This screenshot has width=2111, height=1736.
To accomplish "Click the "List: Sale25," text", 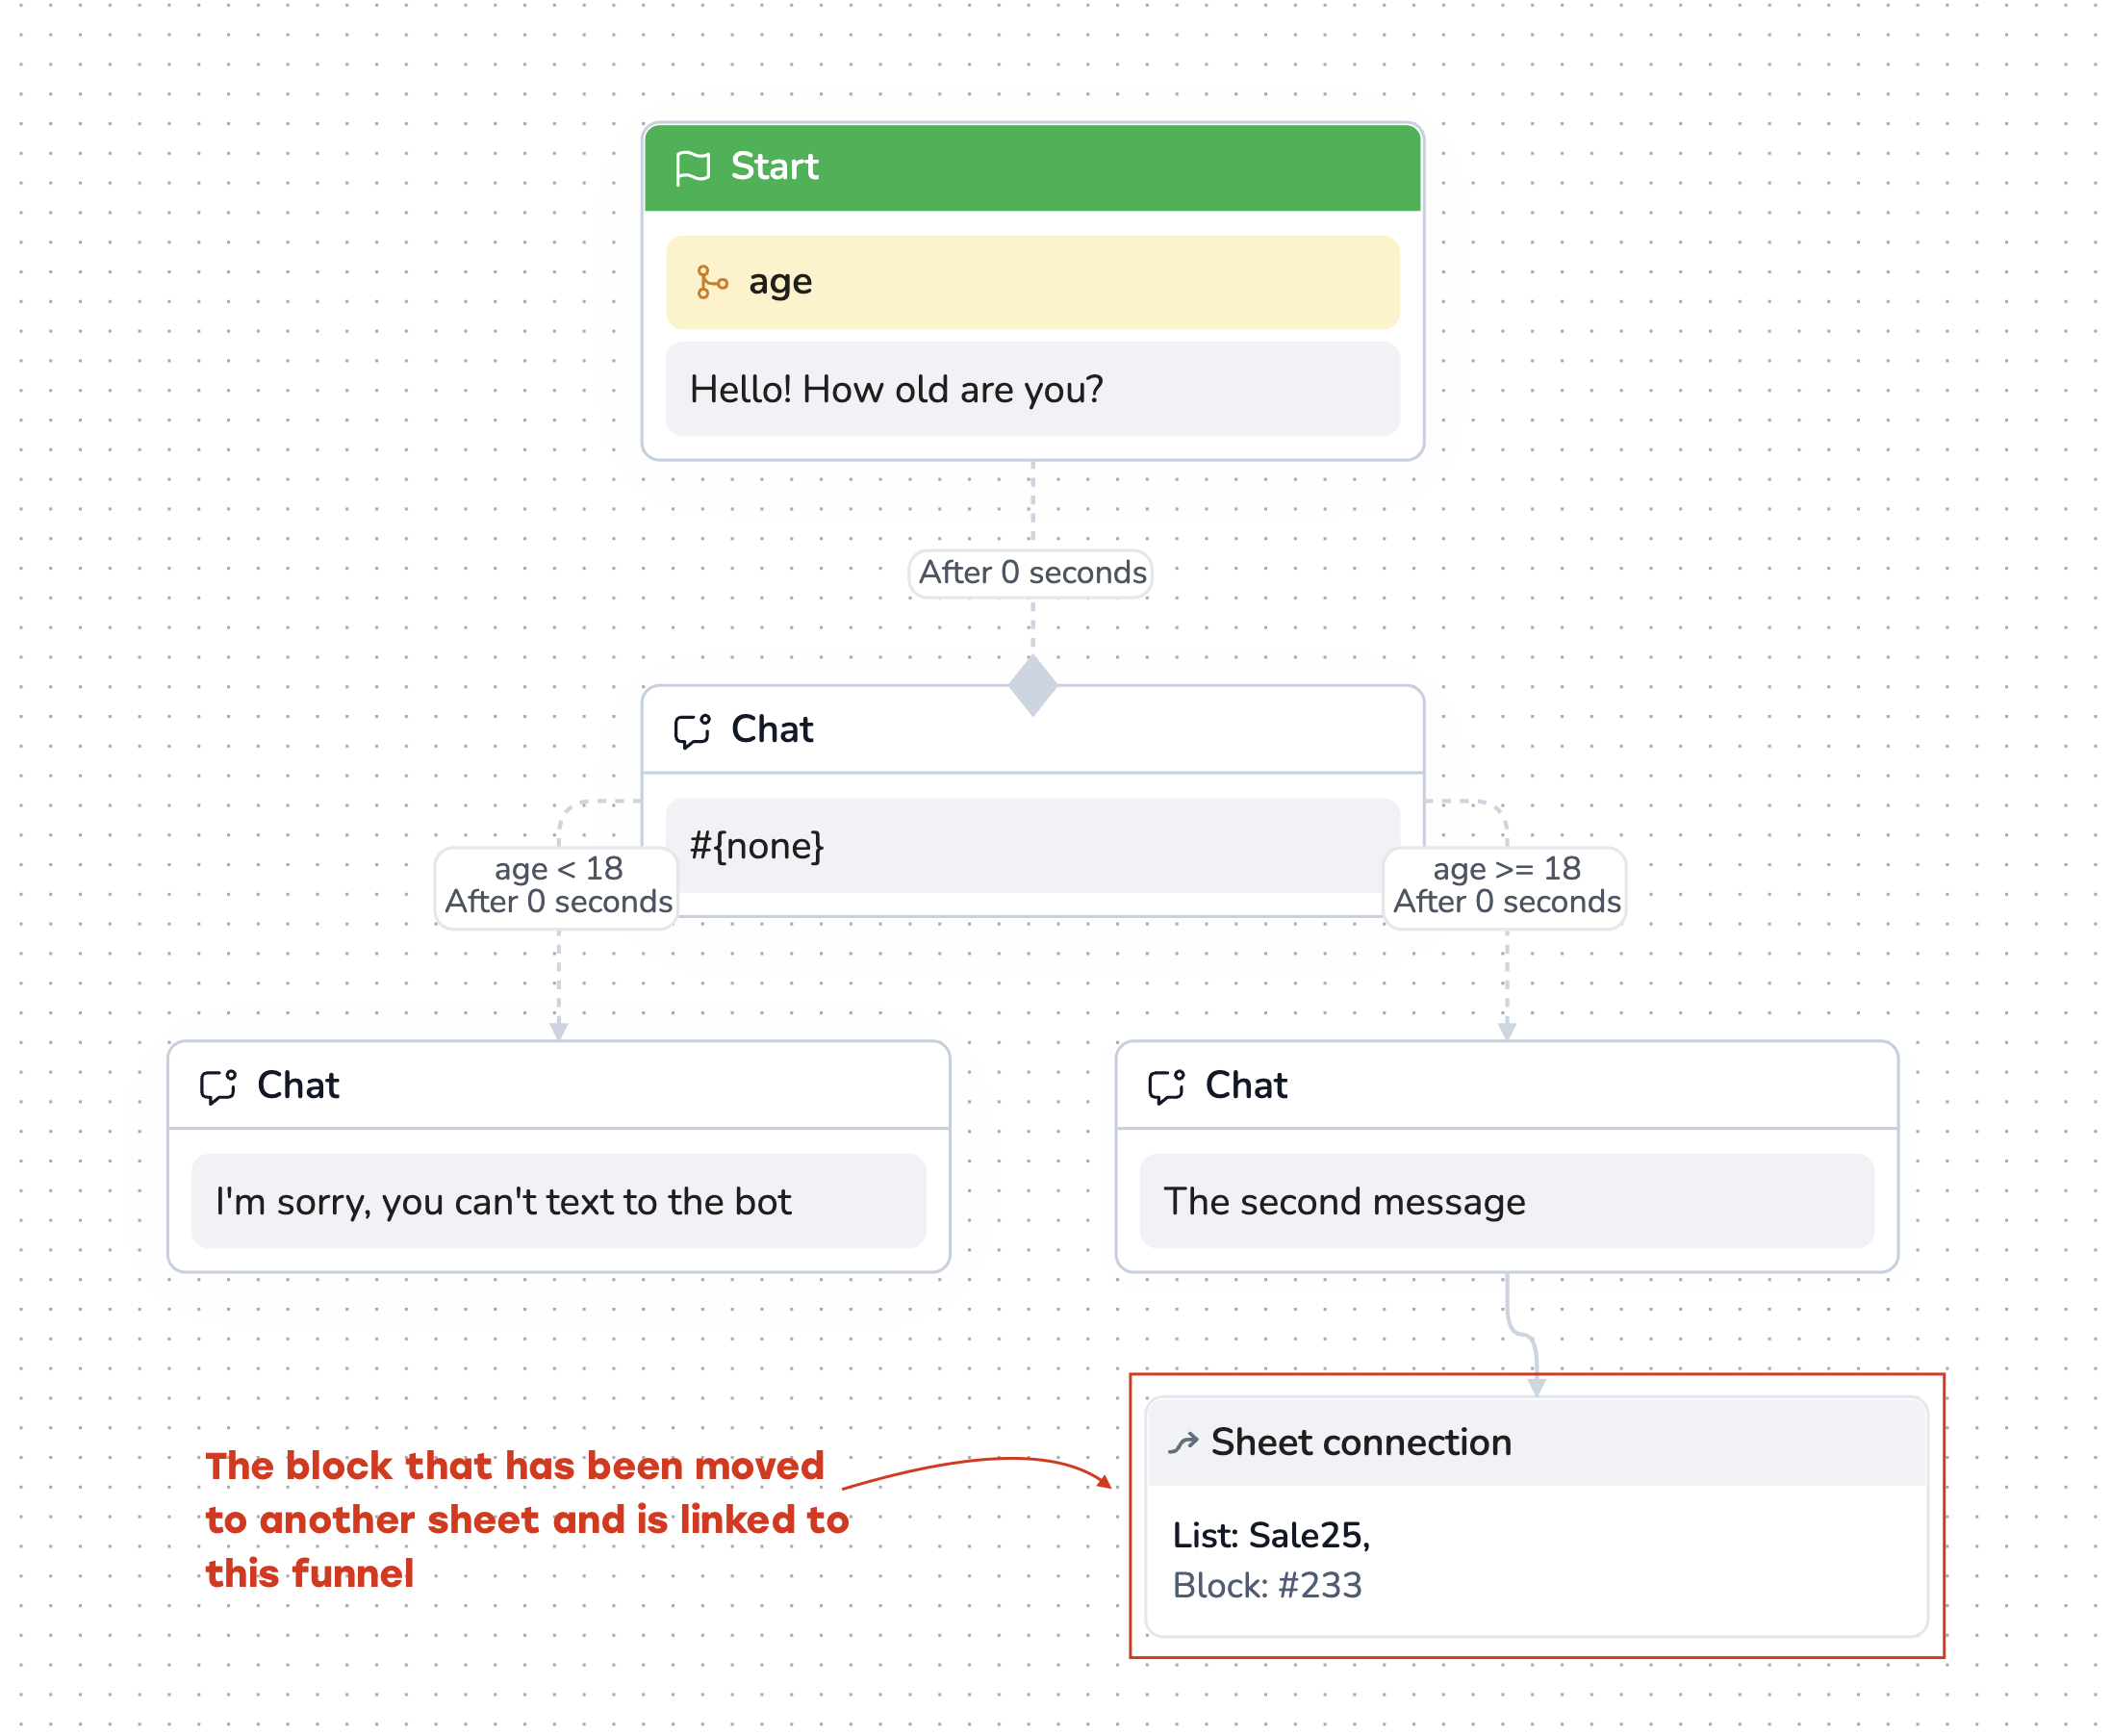I will [1270, 1535].
